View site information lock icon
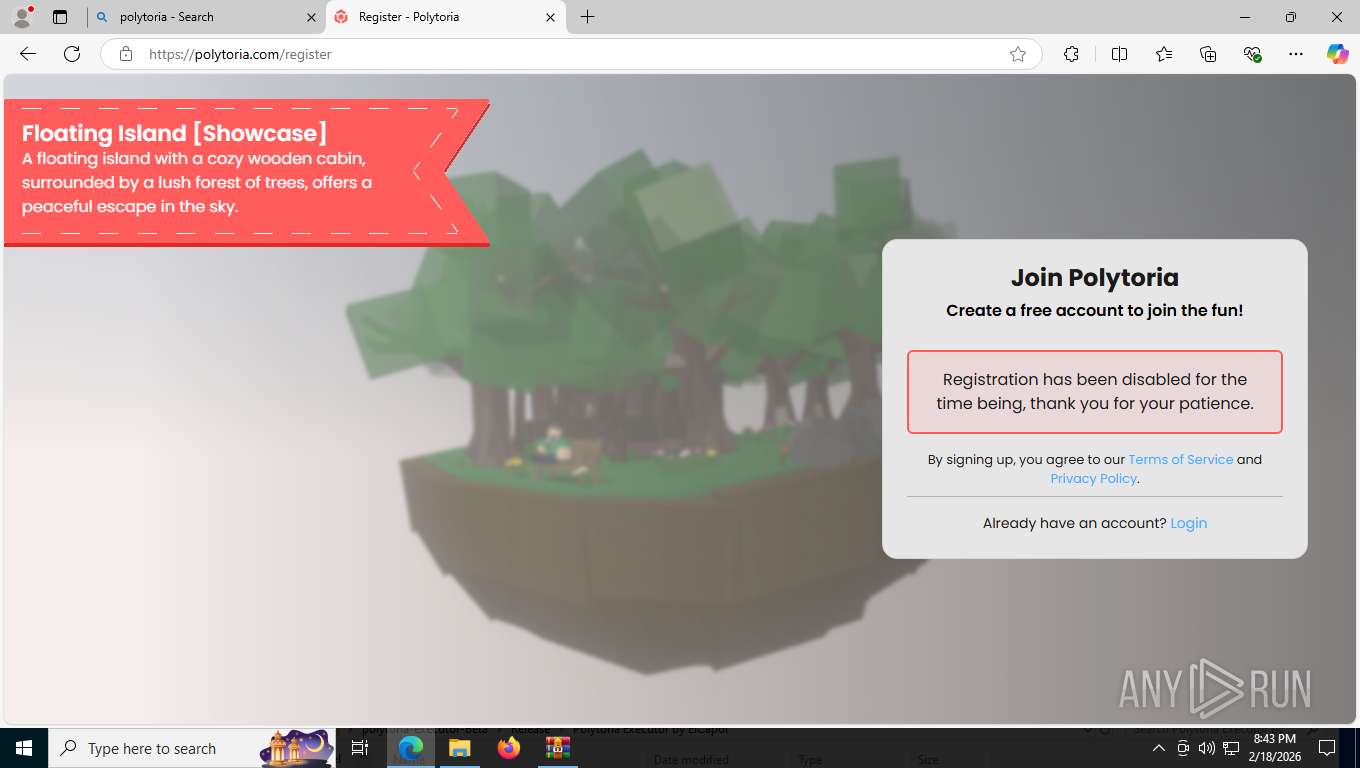The height and width of the screenshot is (768, 1360). [x=126, y=54]
